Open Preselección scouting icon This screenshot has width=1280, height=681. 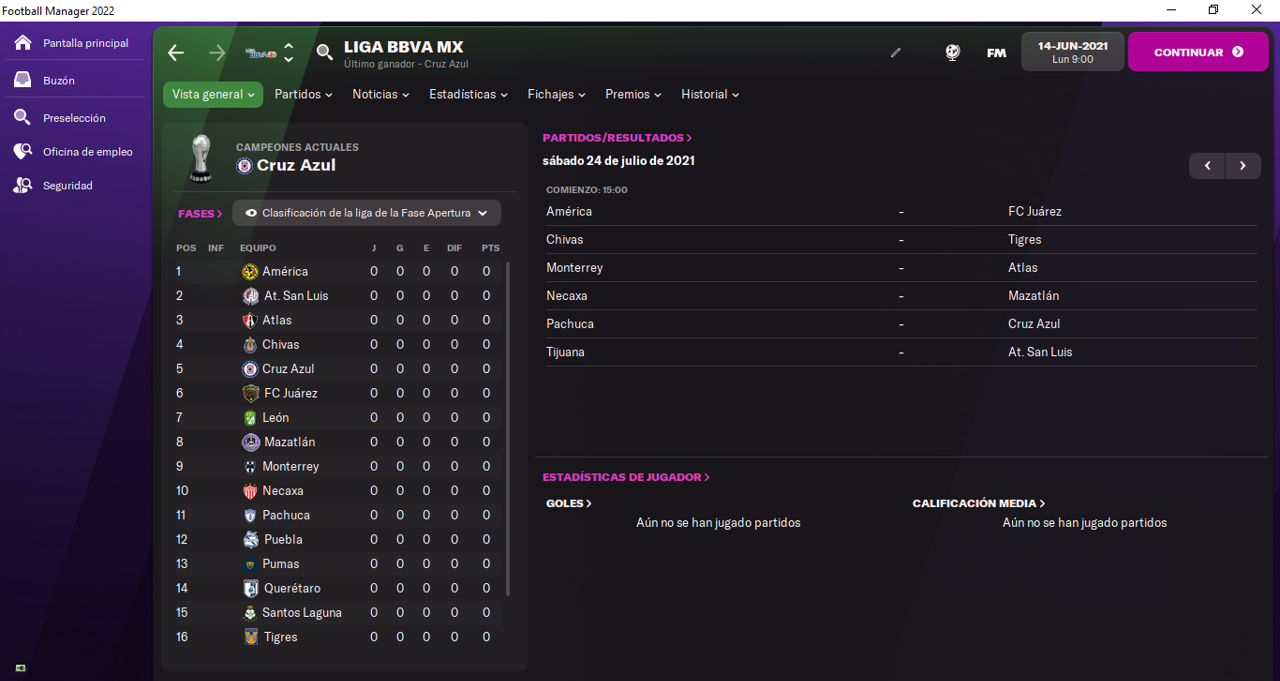tap(22, 118)
